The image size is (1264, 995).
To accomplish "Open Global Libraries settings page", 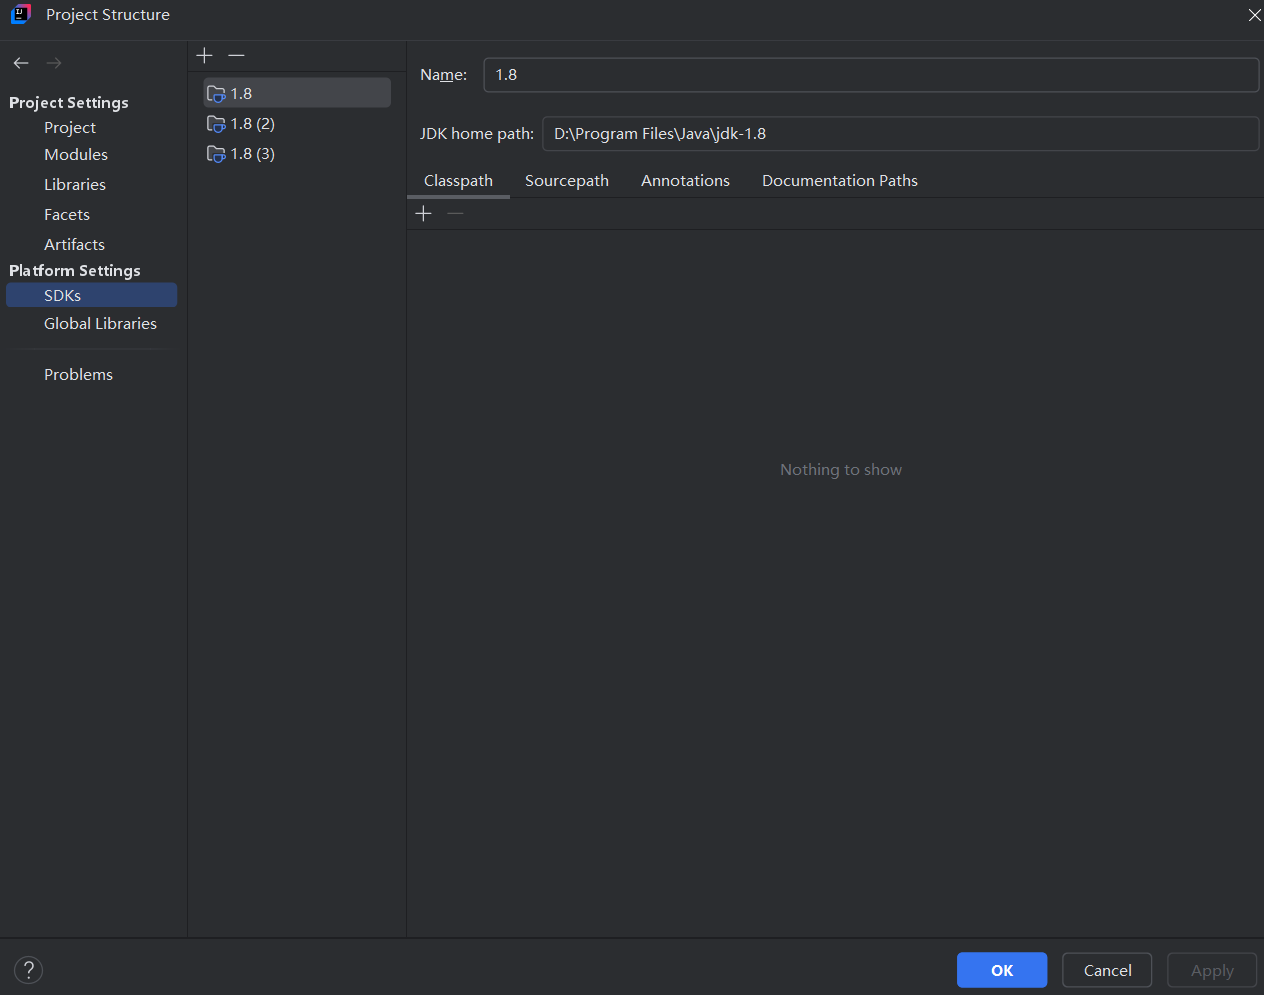I will coord(100,323).
